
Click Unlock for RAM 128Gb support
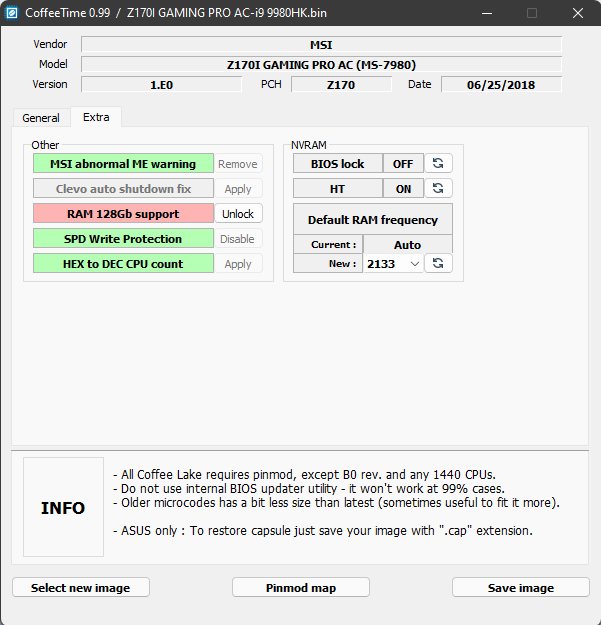(238, 214)
